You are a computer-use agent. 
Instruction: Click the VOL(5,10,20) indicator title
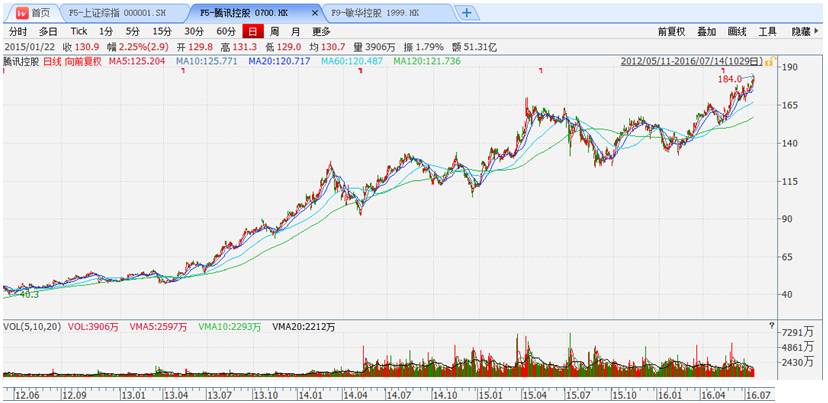31,327
